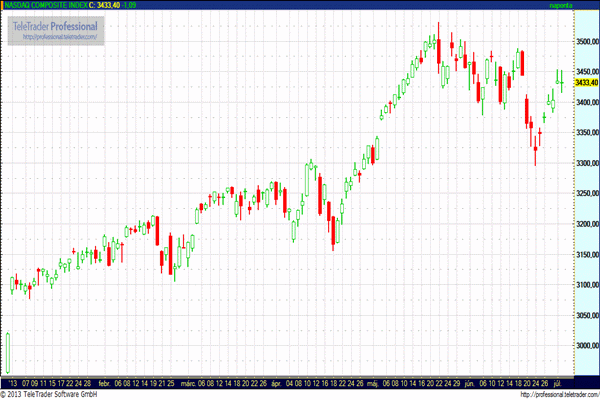This screenshot has width=600, height=400.
Task: Click the 3250,00 price axis label
Action: pos(584,194)
